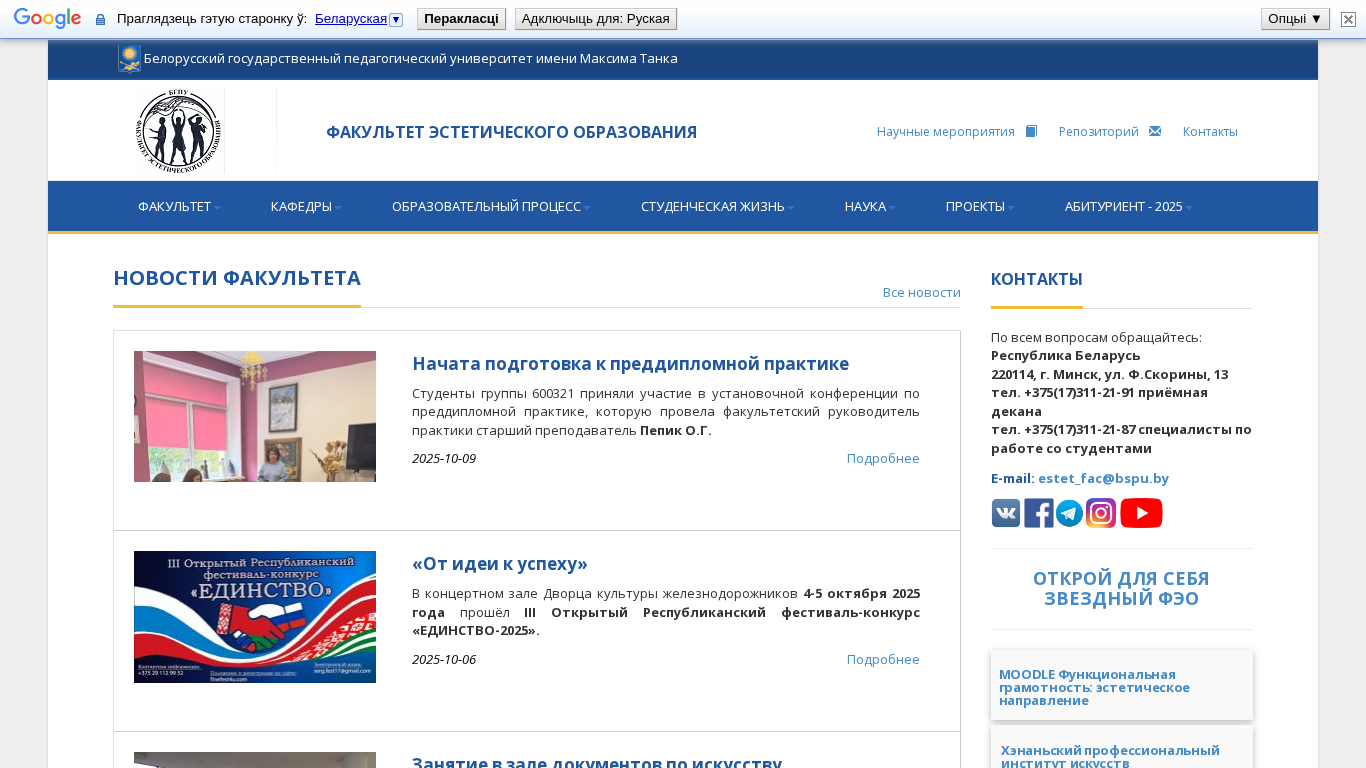Click the Адключыць для: Руская button

tap(596, 19)
